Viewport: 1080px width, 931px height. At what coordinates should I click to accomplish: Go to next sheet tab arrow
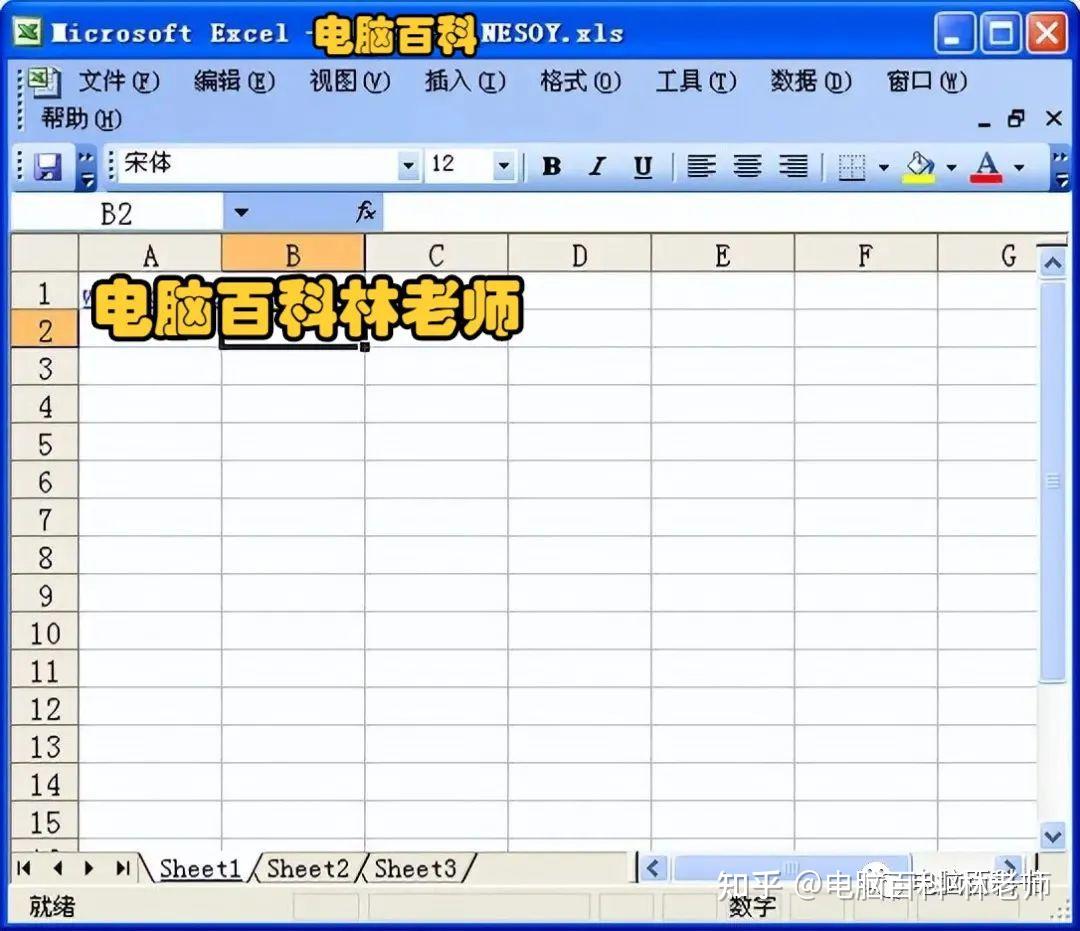click(89, 868)
